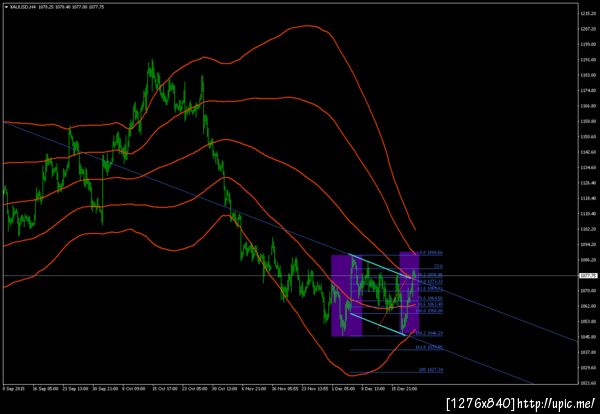Click the 1 Dec 05:00 time axis label
This screenshot has width=600, height=414.
(344, 388)
